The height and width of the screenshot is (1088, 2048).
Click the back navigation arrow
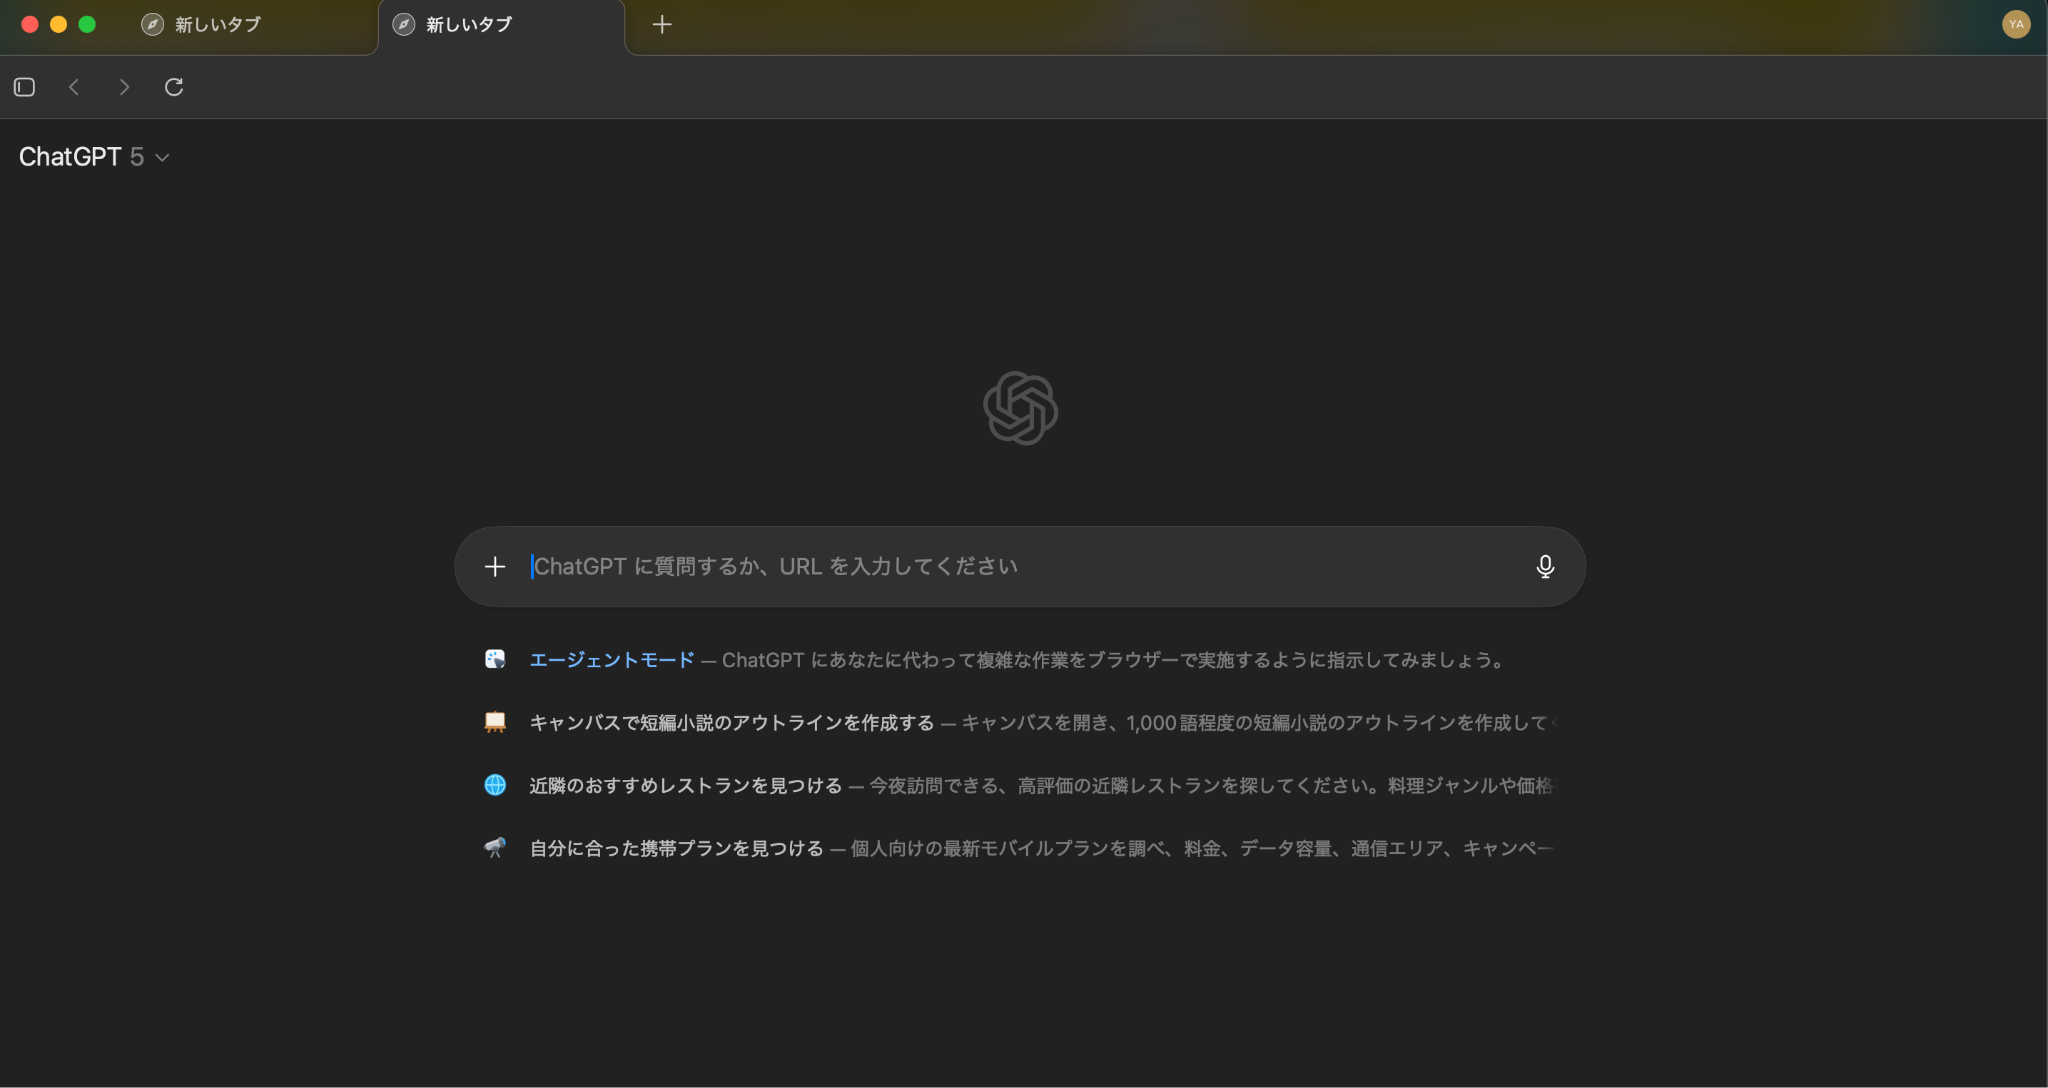pyautogui.click(x=74, y=87)
